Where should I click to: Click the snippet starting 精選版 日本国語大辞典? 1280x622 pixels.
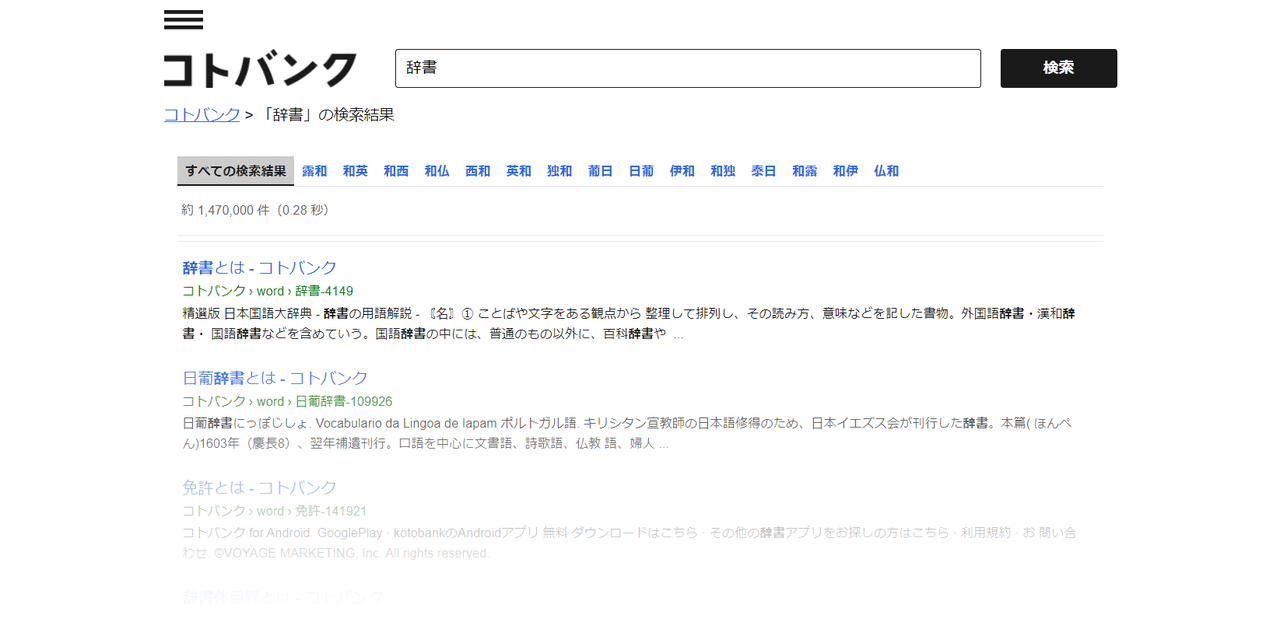pos(629,323)
